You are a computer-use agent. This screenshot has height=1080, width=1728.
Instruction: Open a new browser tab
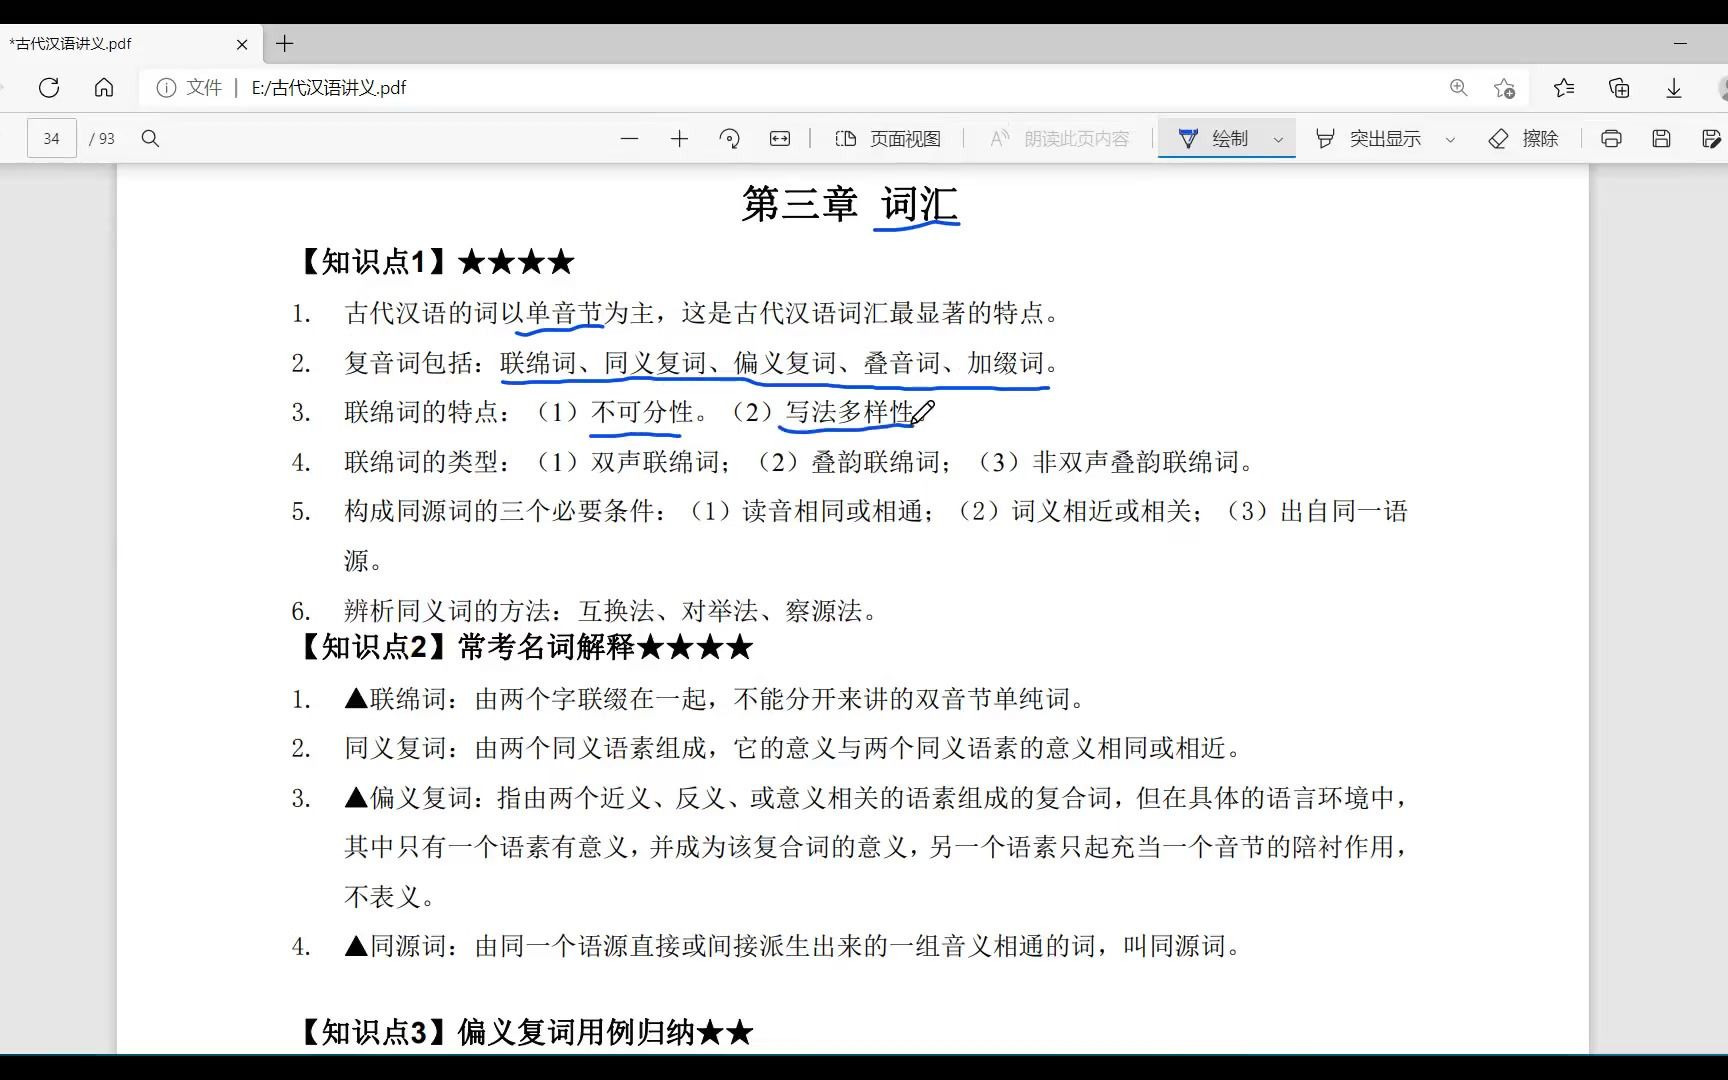pos(285,43)
